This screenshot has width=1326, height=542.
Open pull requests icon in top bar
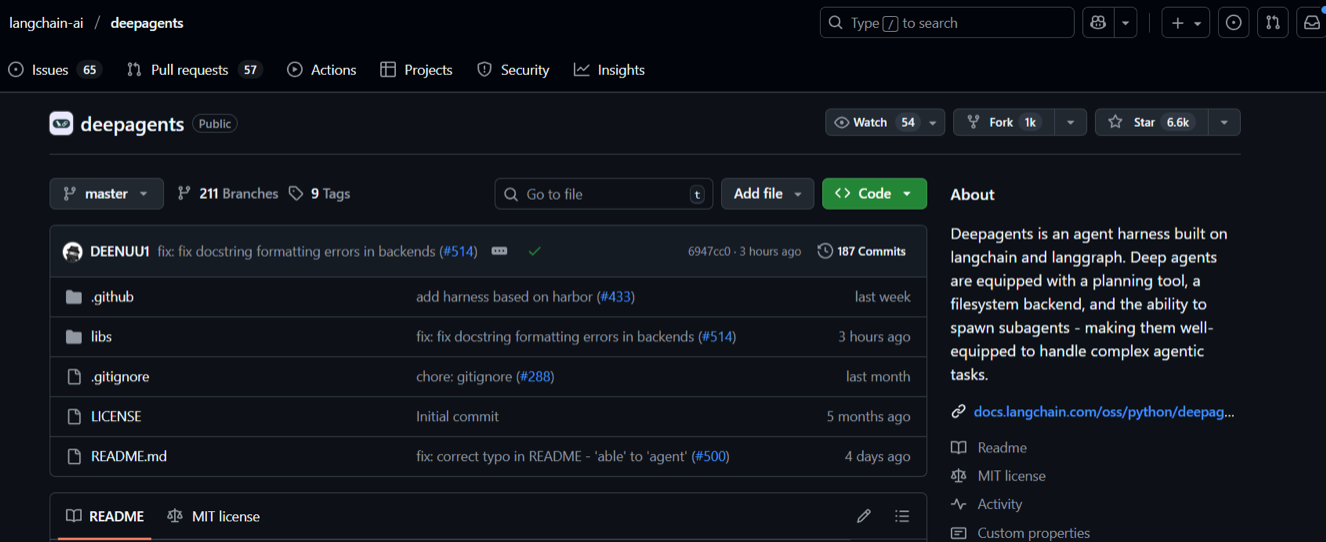point(1272,23)
